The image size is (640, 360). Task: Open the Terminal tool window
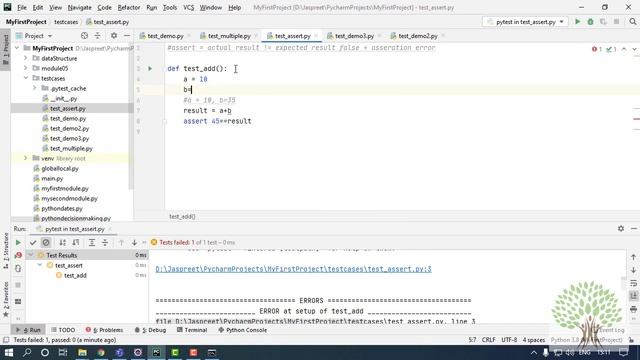coord(192,330)
